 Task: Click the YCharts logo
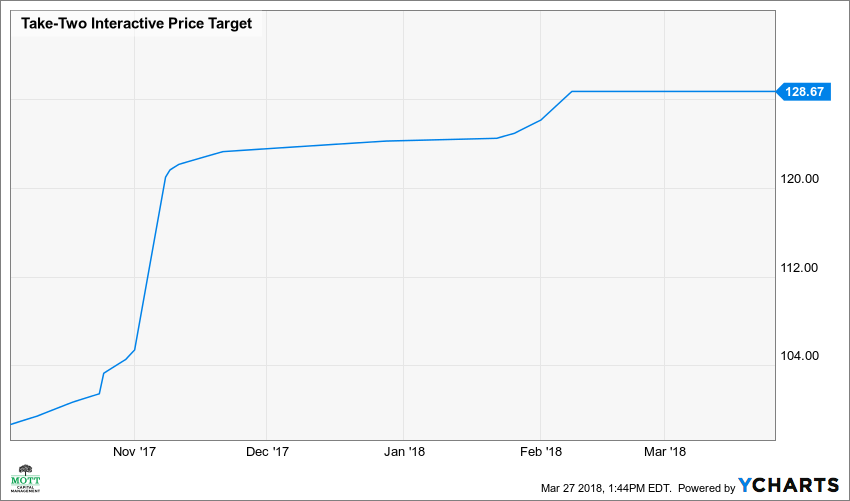coord(789,485)
